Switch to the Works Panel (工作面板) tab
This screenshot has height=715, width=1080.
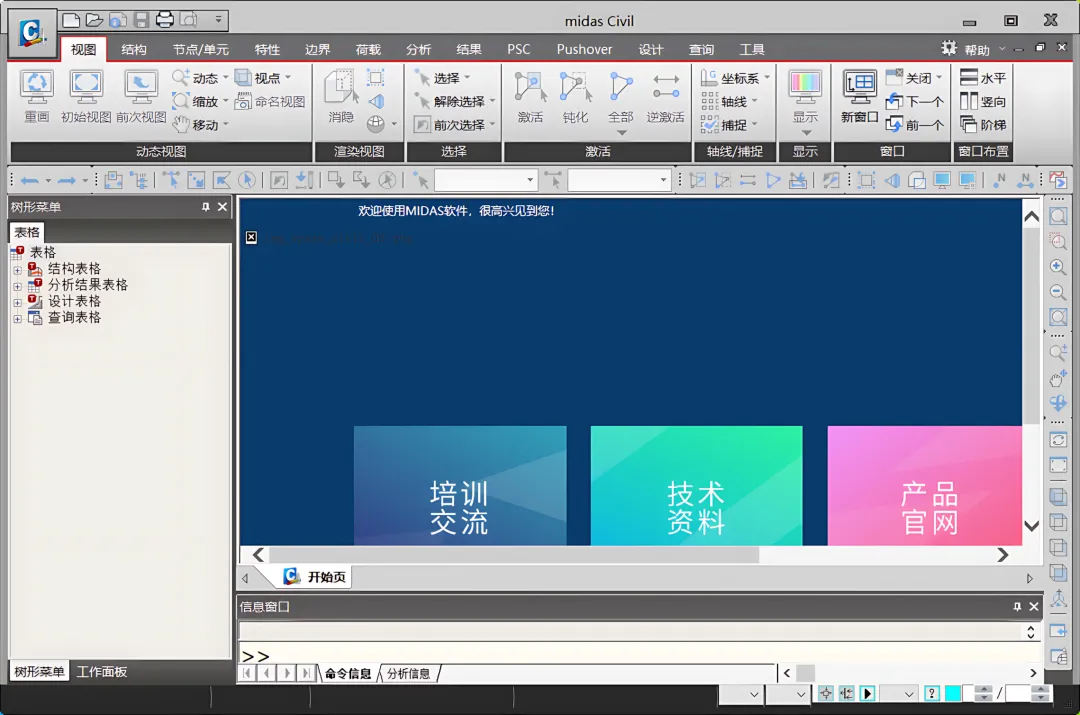click(102, 672)
